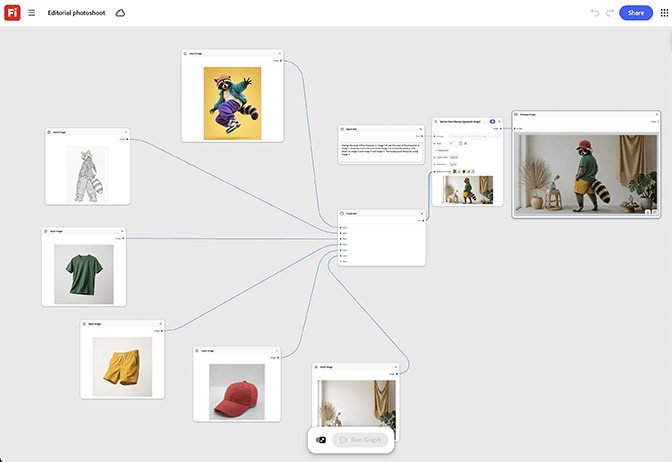Viewport: 672px width, 462px height.
Task: Click the icon of t-shirt Input Image node
Action: (x=46, y=231)
